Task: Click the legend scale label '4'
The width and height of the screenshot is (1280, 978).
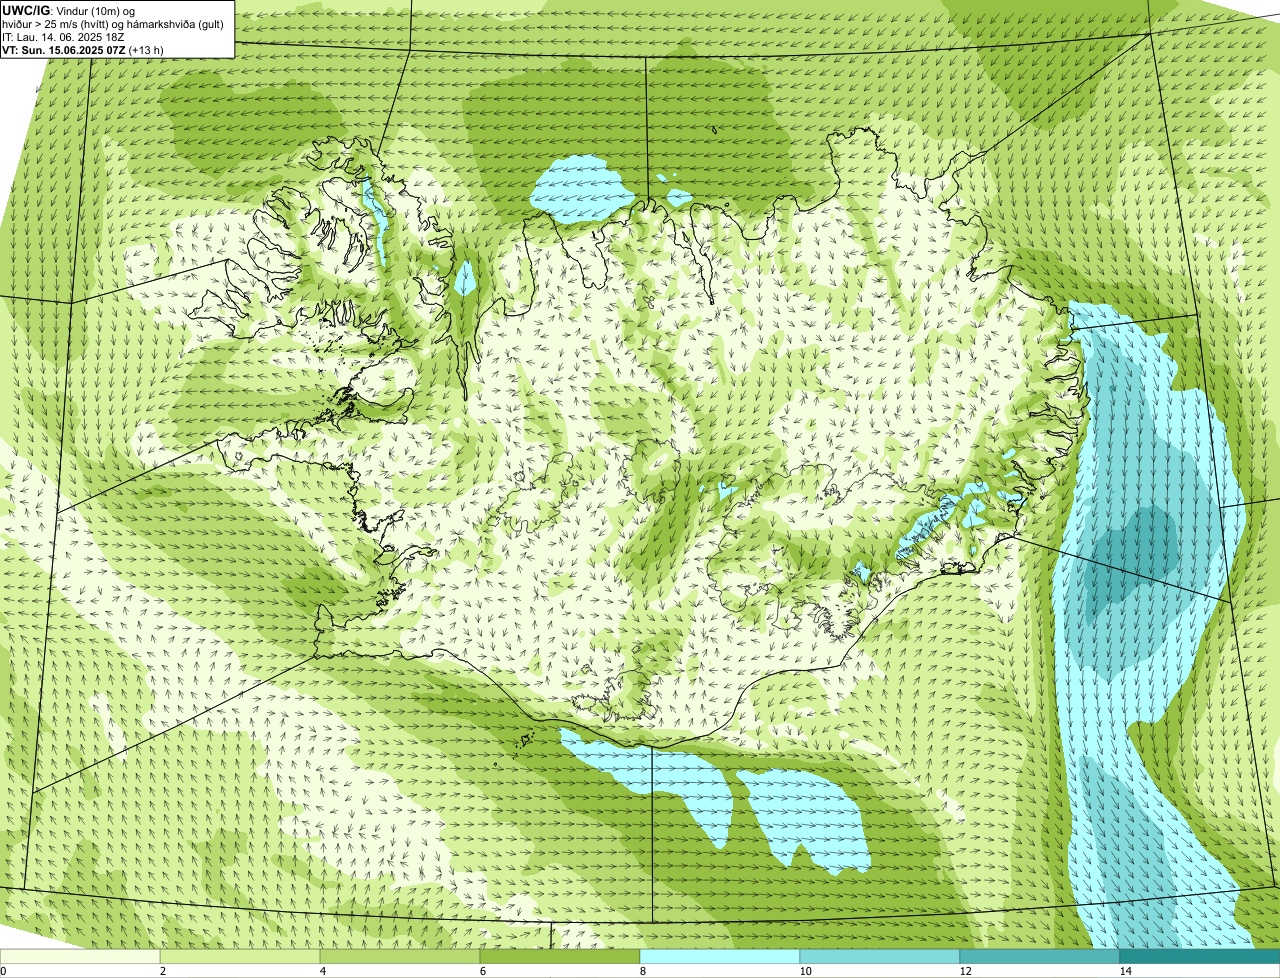Action: click(x=322, y=971)
